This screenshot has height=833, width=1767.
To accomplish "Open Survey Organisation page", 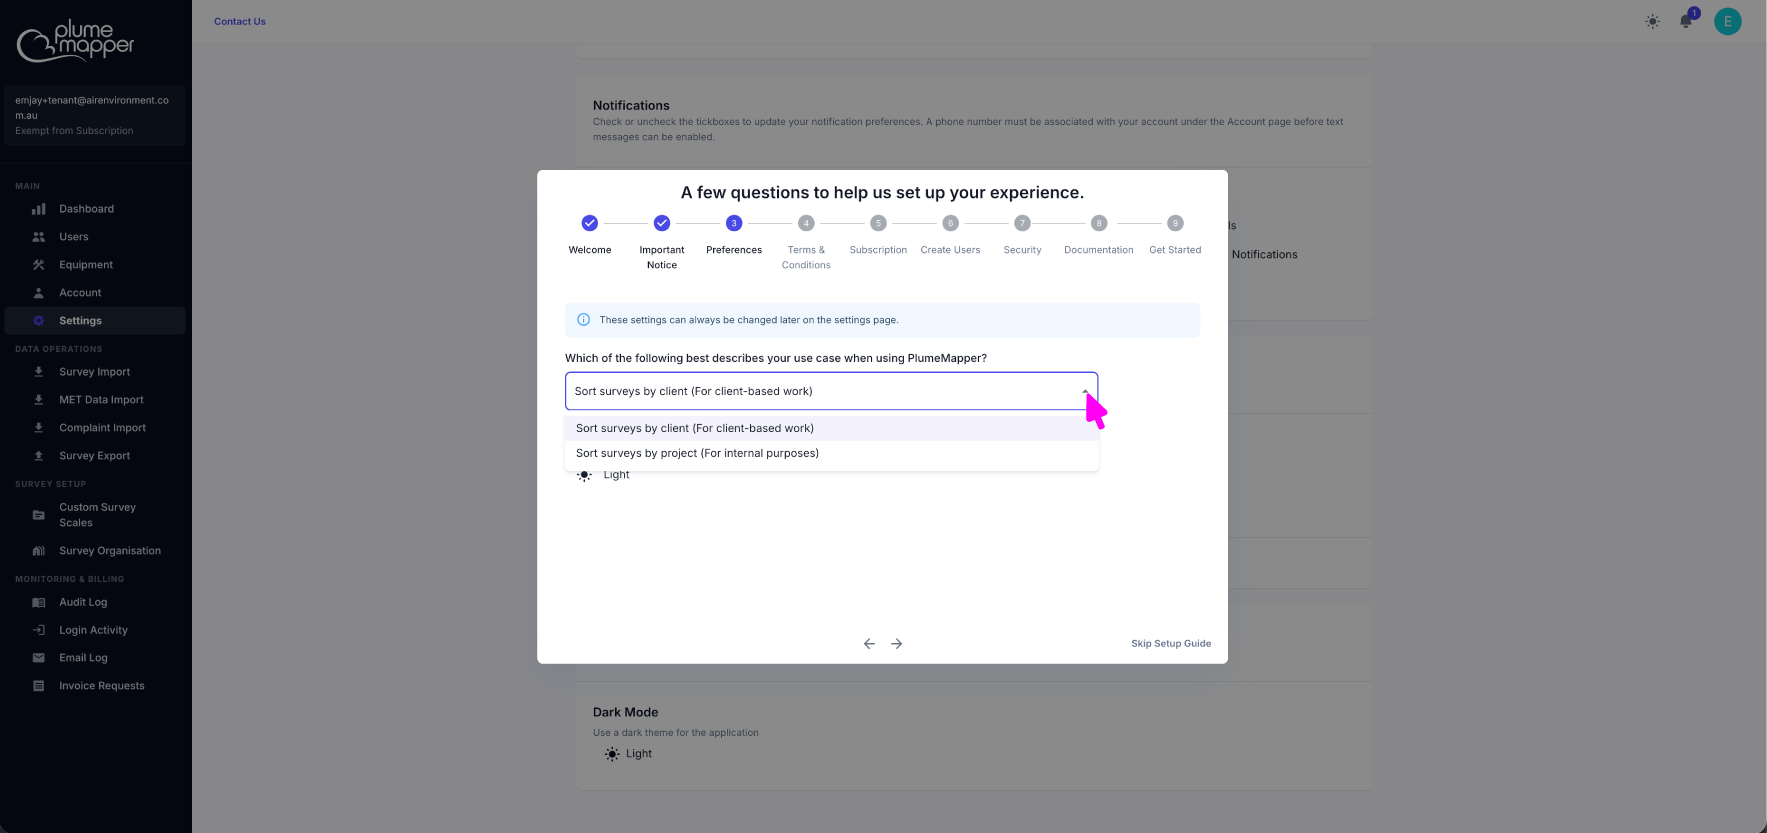I will (95, 551).
